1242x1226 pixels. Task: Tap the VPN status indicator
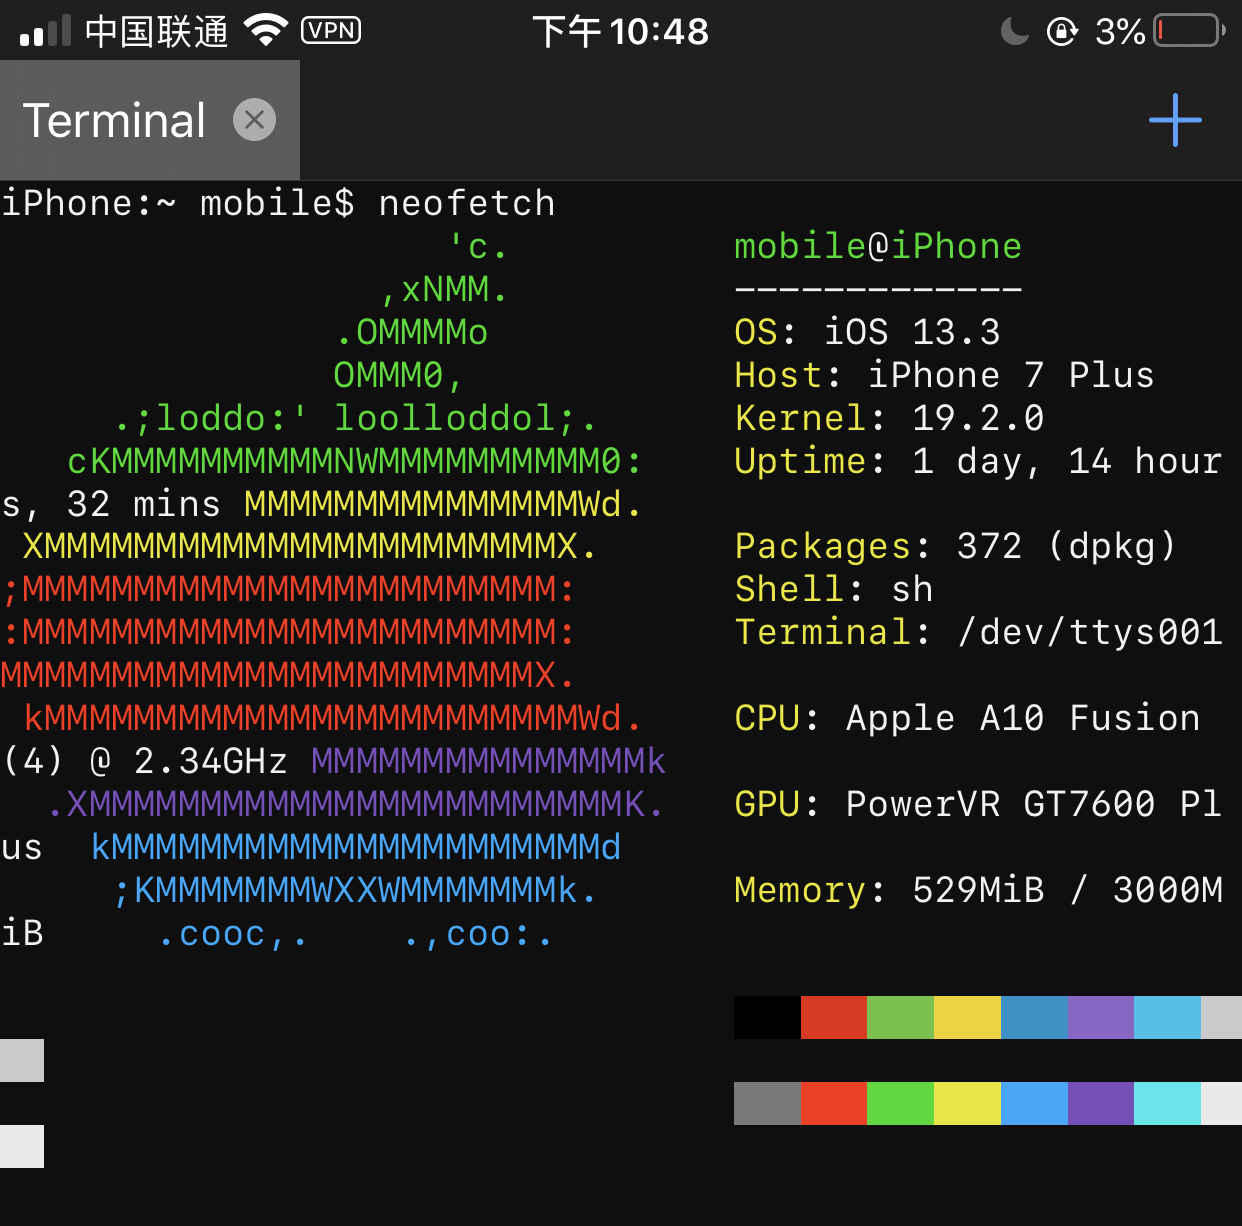click(x=331, y=31)
